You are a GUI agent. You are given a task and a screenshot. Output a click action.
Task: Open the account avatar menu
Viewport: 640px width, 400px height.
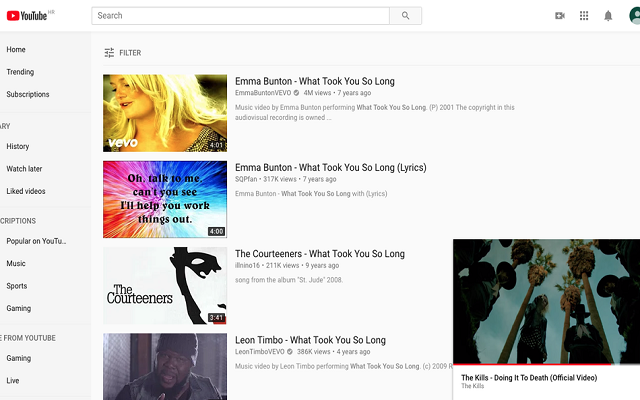635,16
